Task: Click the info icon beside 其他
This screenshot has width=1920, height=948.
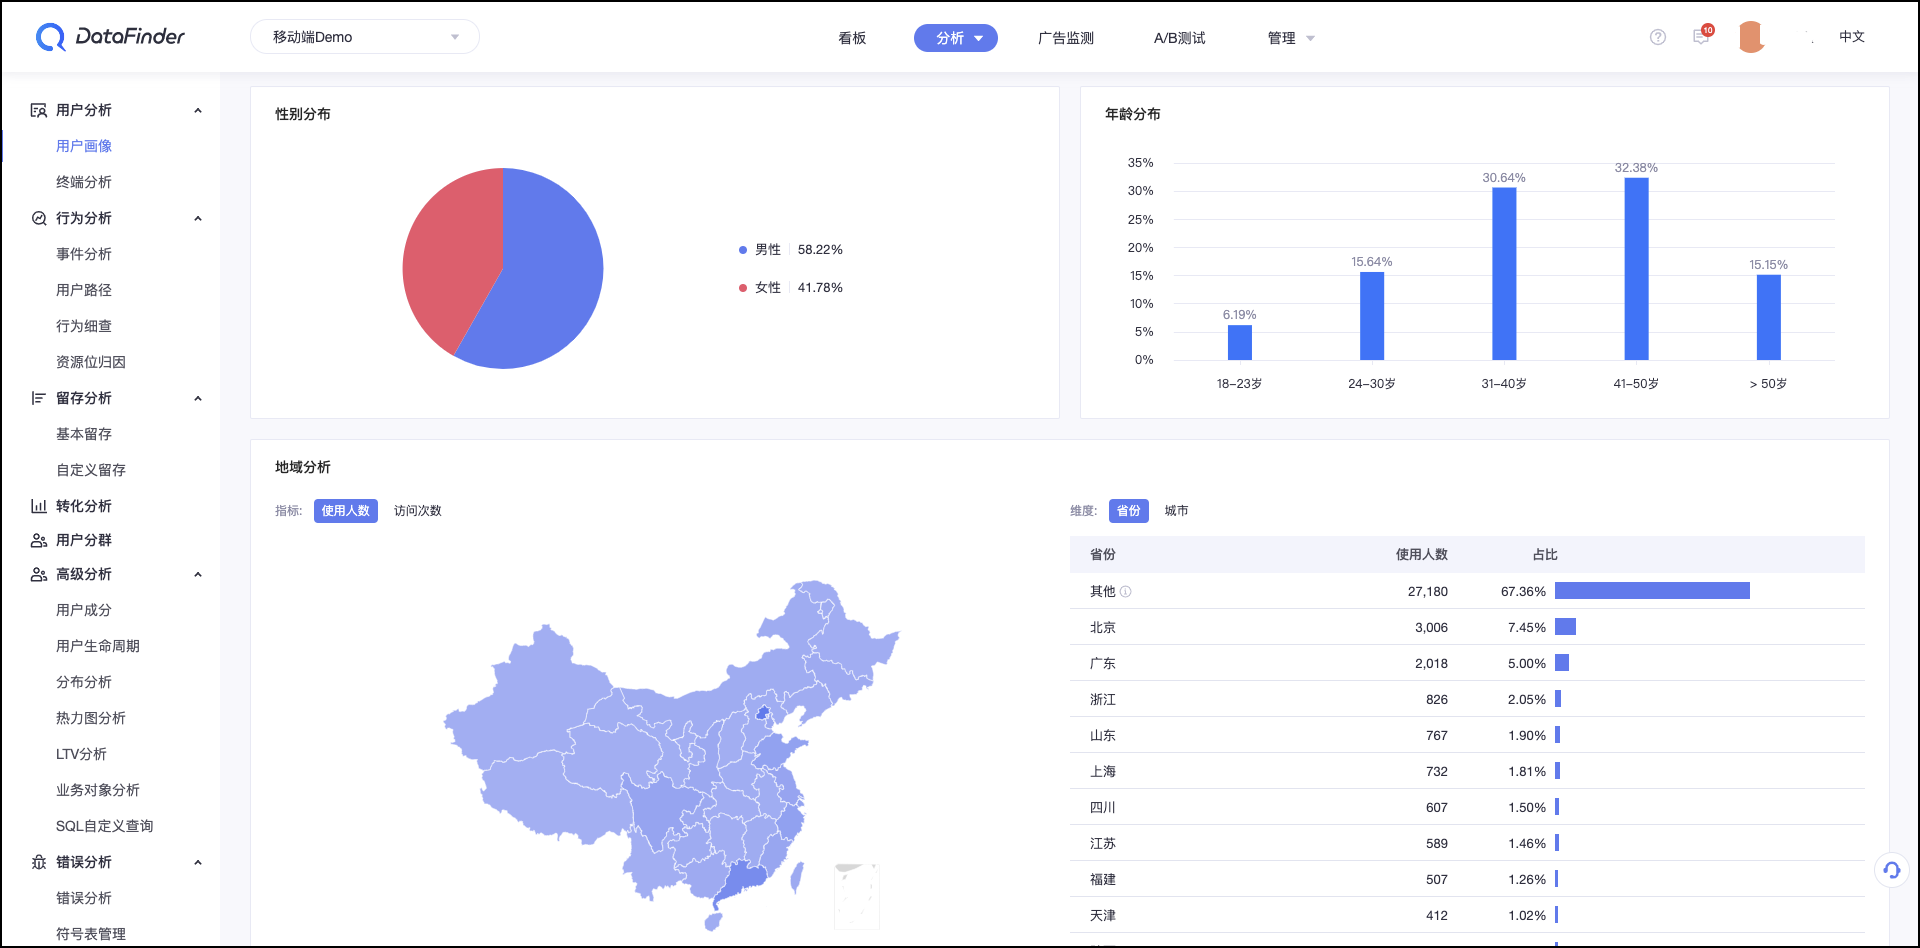Action: 1126,592
